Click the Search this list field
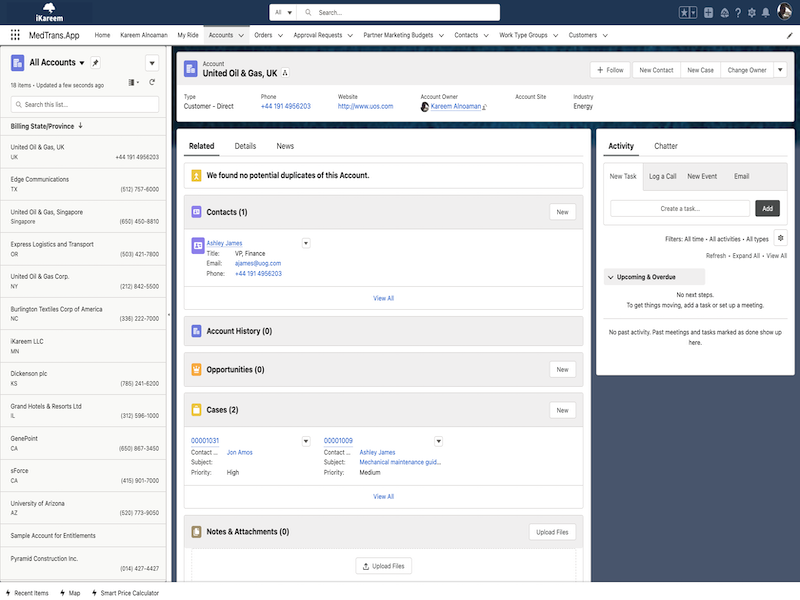Screen dimensions: 800x600 [x=85, y=105]
